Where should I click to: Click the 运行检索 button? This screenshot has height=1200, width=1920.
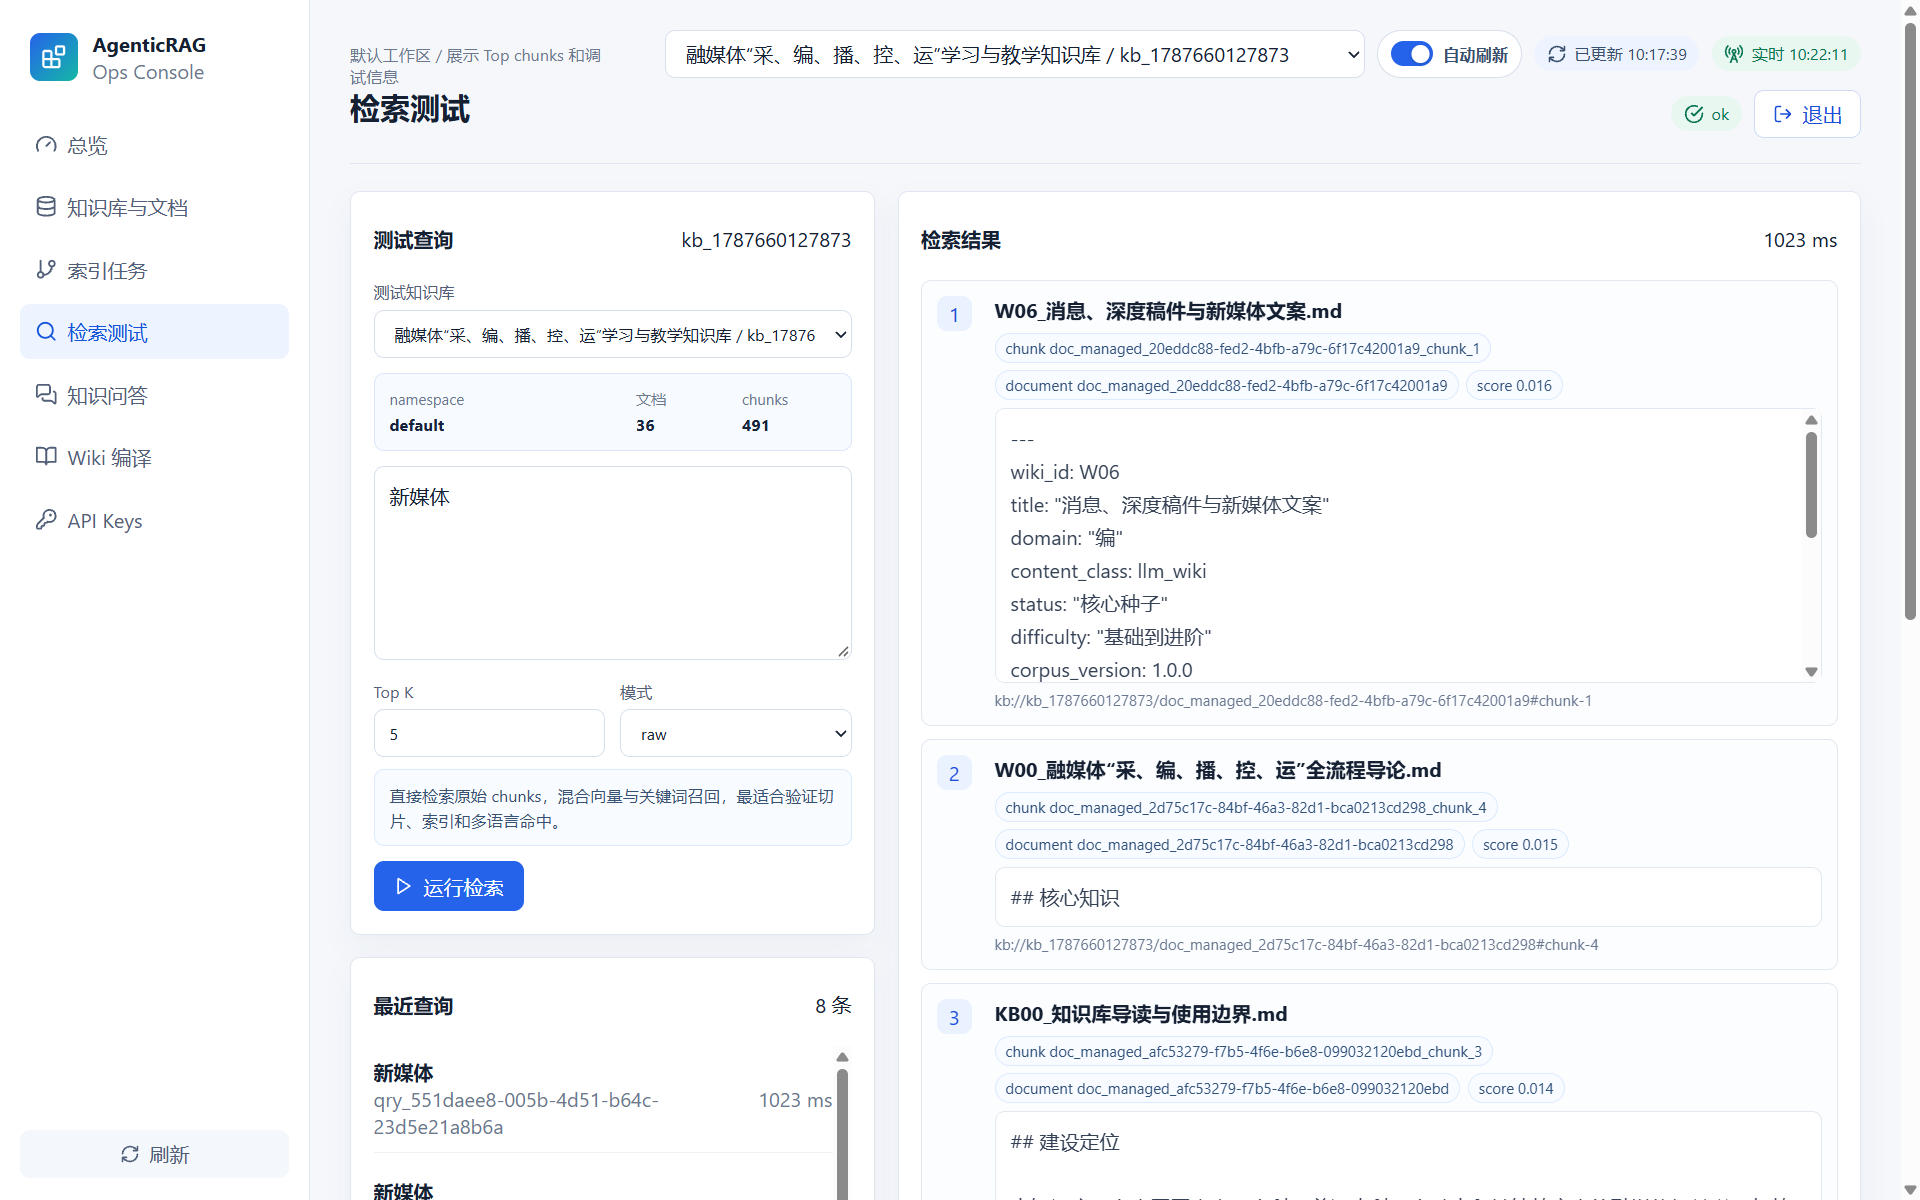pos(449,886)
